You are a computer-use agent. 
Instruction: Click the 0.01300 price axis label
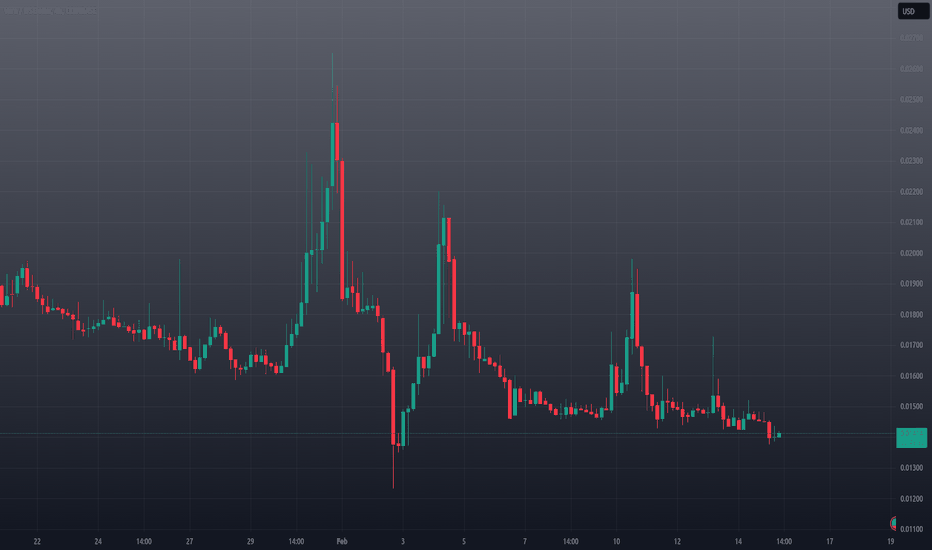tap(911, 468)
